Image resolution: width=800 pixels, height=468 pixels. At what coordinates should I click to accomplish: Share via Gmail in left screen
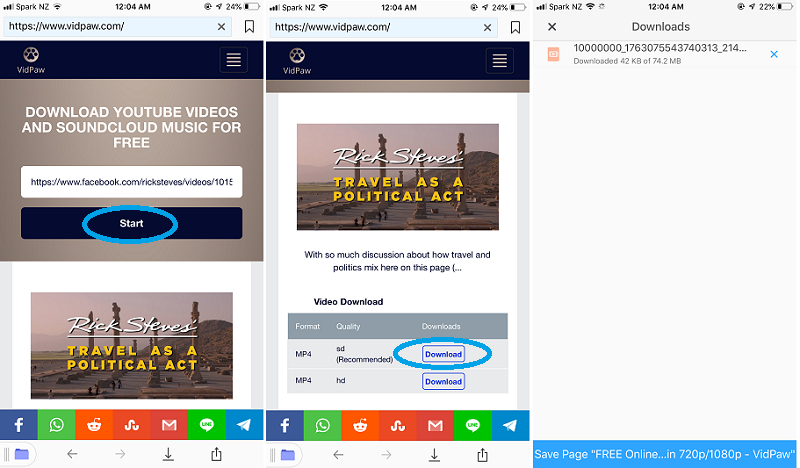[169, 425]
